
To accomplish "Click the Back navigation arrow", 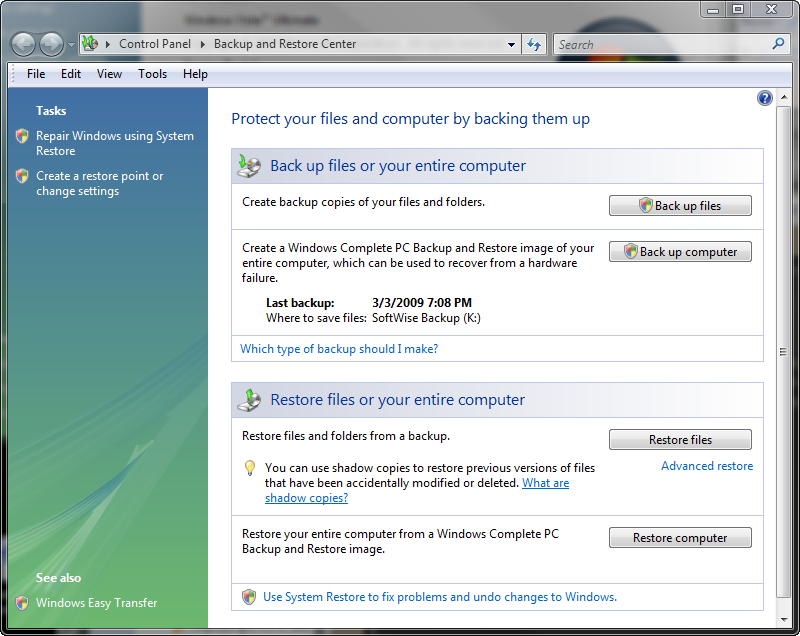I will [x=23, y=44].
